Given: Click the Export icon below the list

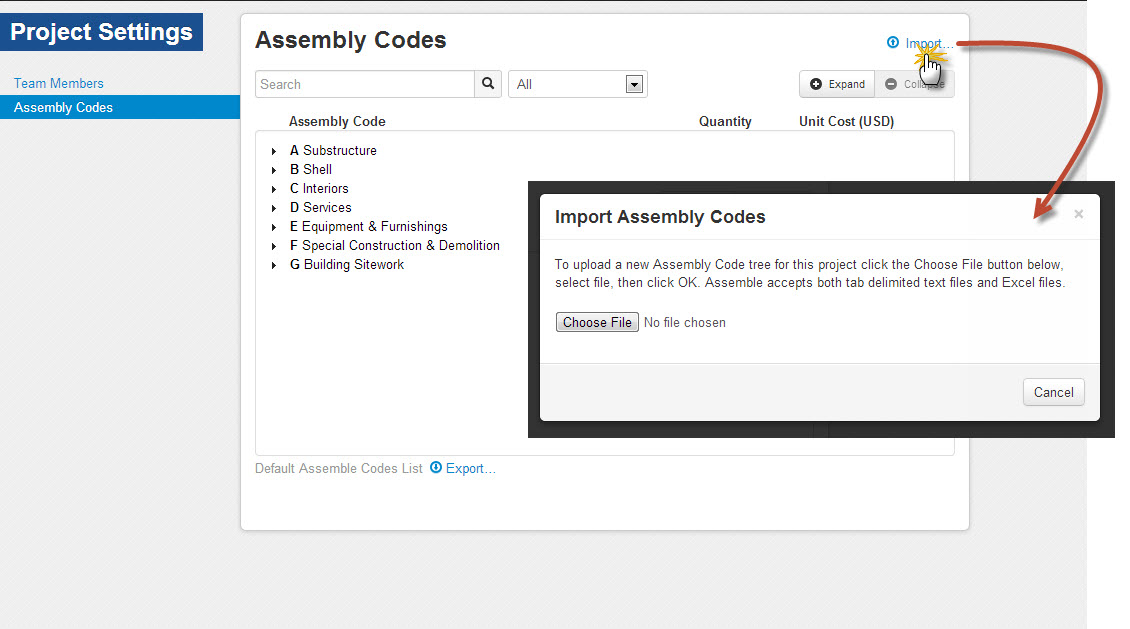Looking at the screenshot, I should click(436, 468).
